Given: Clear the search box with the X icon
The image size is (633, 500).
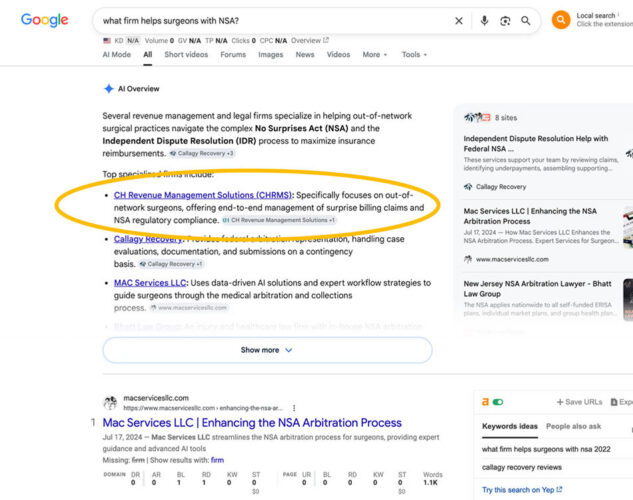Looking at the screenshot, I should (x=459, y=21).
